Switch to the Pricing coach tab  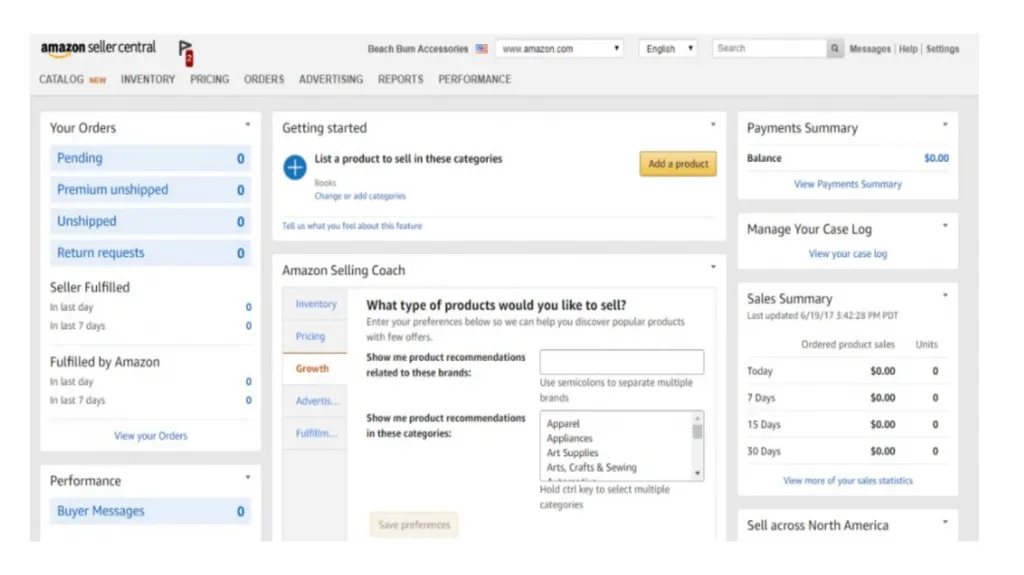[x=315, y=337]
